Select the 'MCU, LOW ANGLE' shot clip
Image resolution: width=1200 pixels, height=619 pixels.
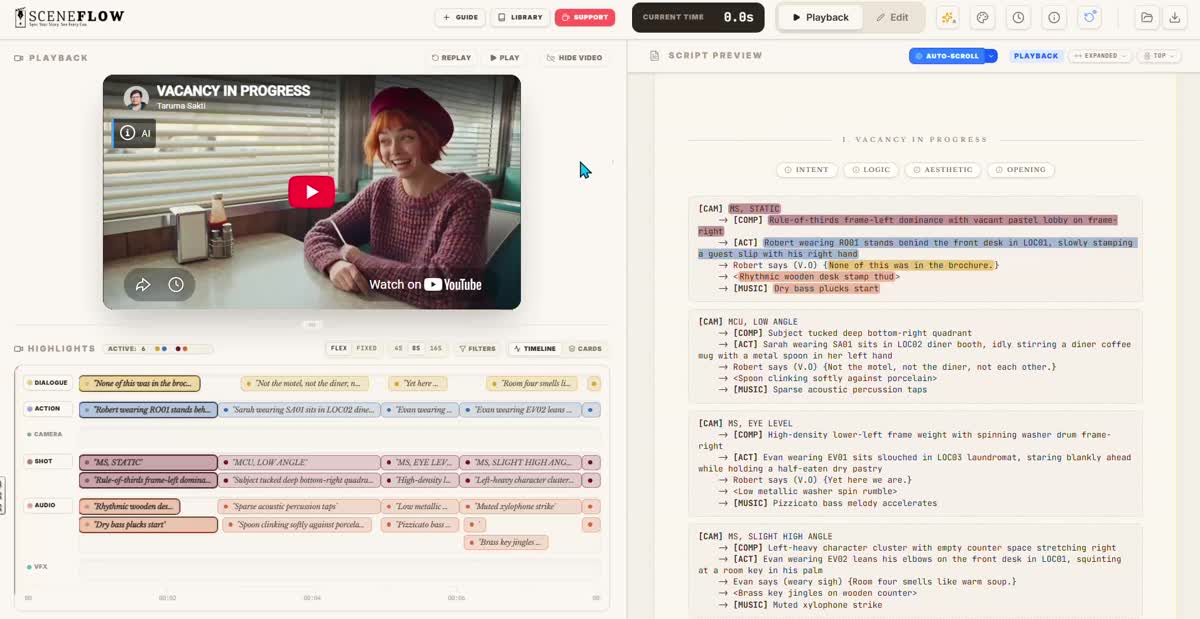pyautogui.click(x=299, y=463)
